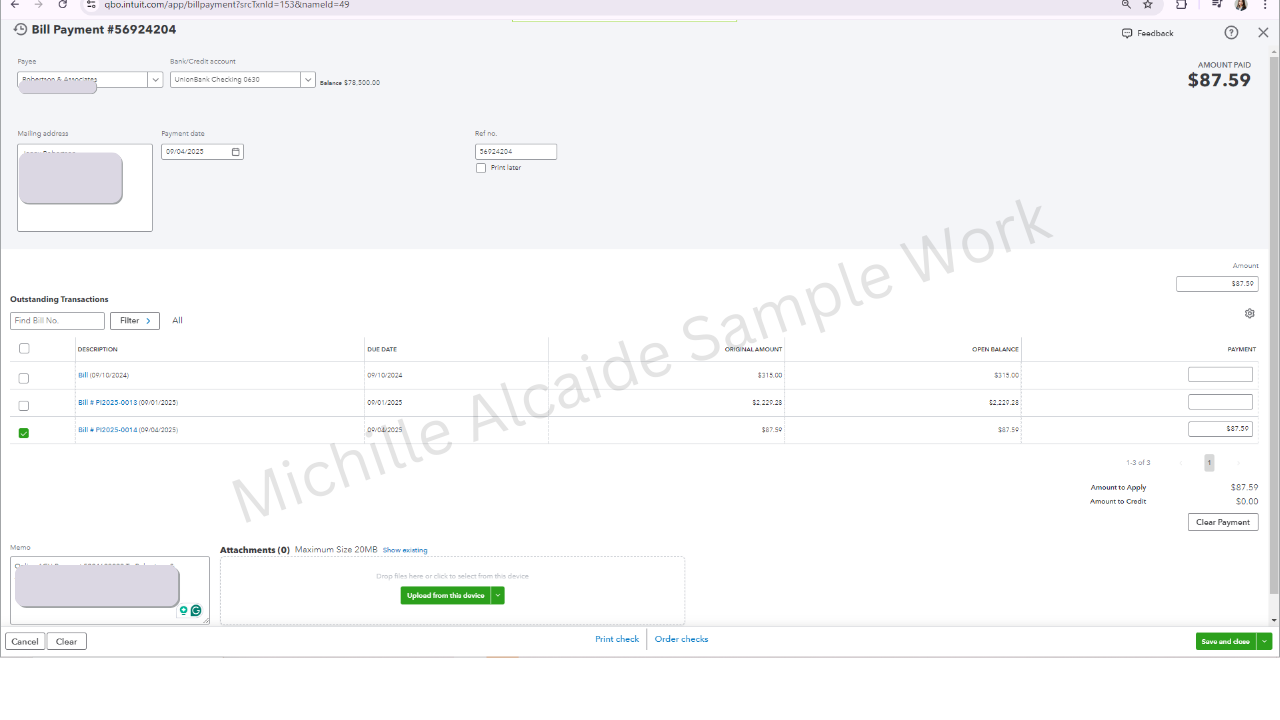Reload the page in the browser
This screenshot has height=720, width=1280.
click(63, 5)
